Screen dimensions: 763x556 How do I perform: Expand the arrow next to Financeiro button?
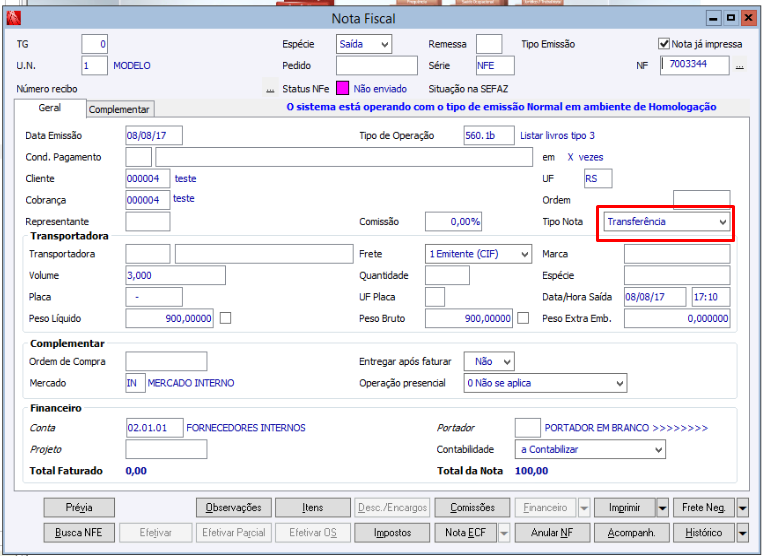(x=583, y=508)
